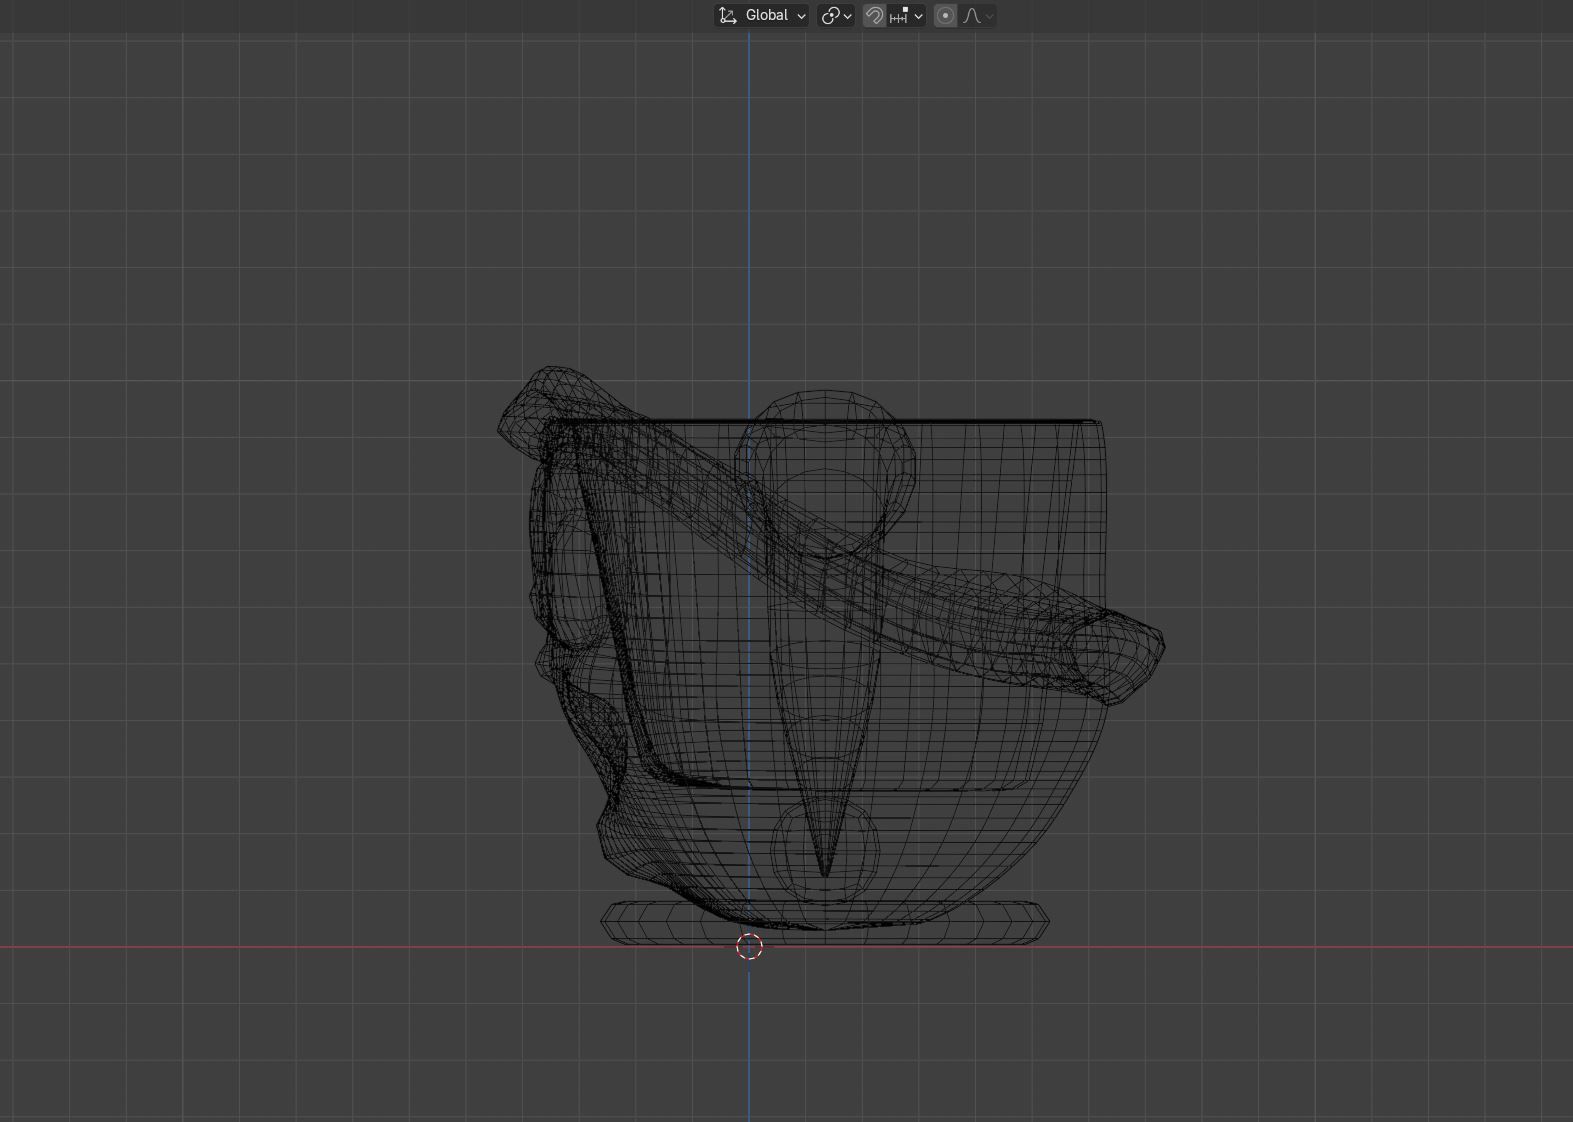Screen dimensions: 1573x1122
Task: Open the Global transform orientation dropdown
Action: point(762,15)
